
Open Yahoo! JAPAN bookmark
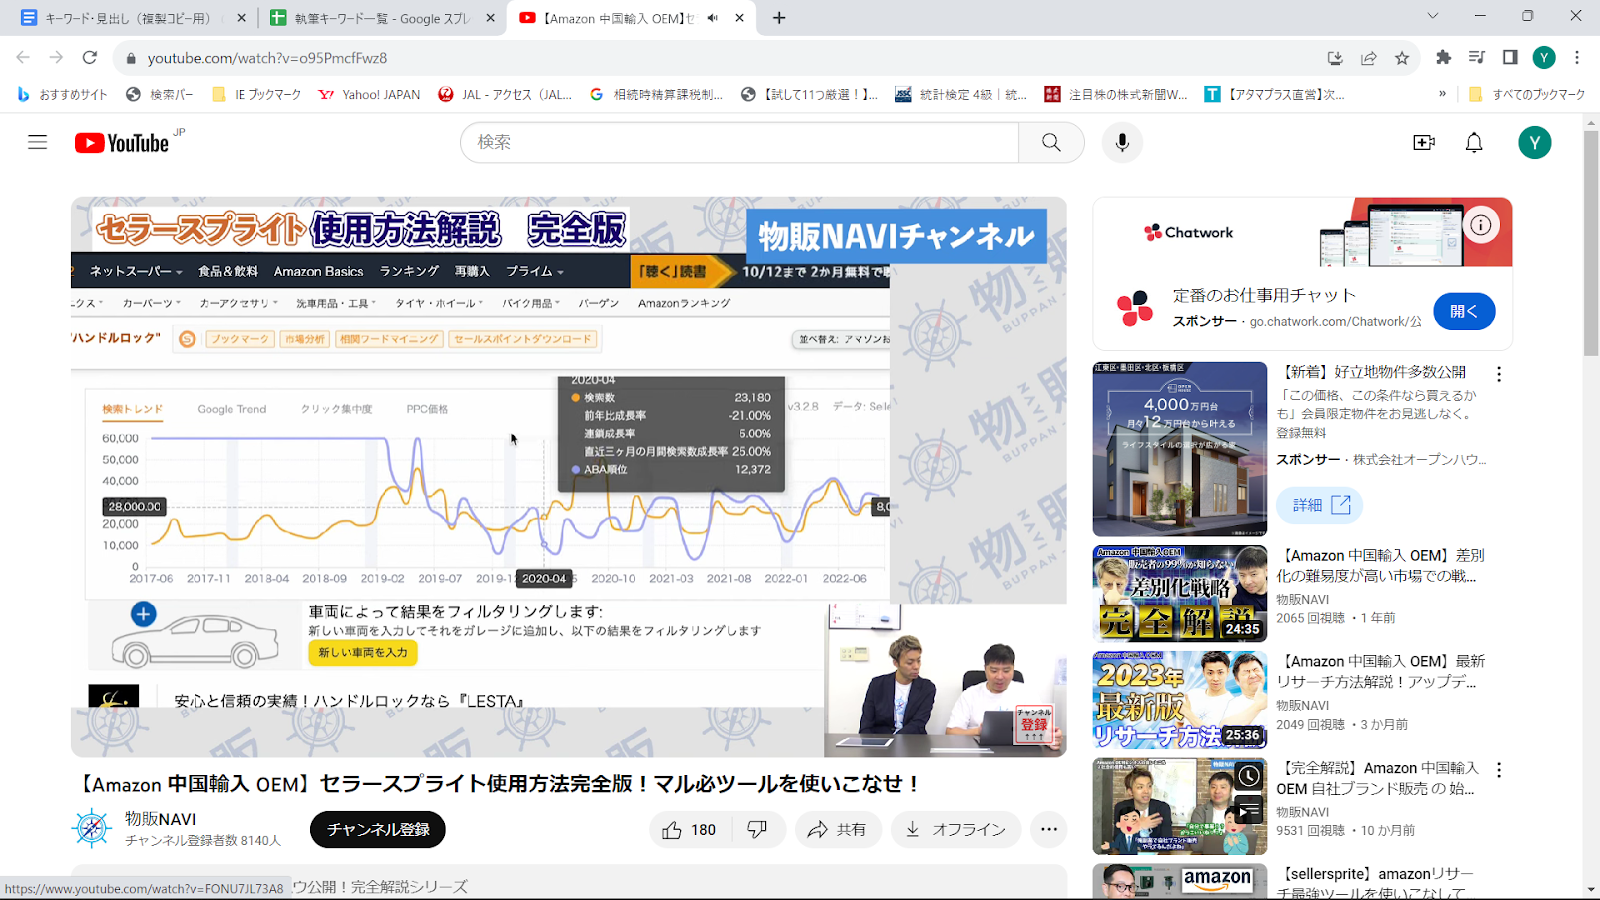[369, 94]
